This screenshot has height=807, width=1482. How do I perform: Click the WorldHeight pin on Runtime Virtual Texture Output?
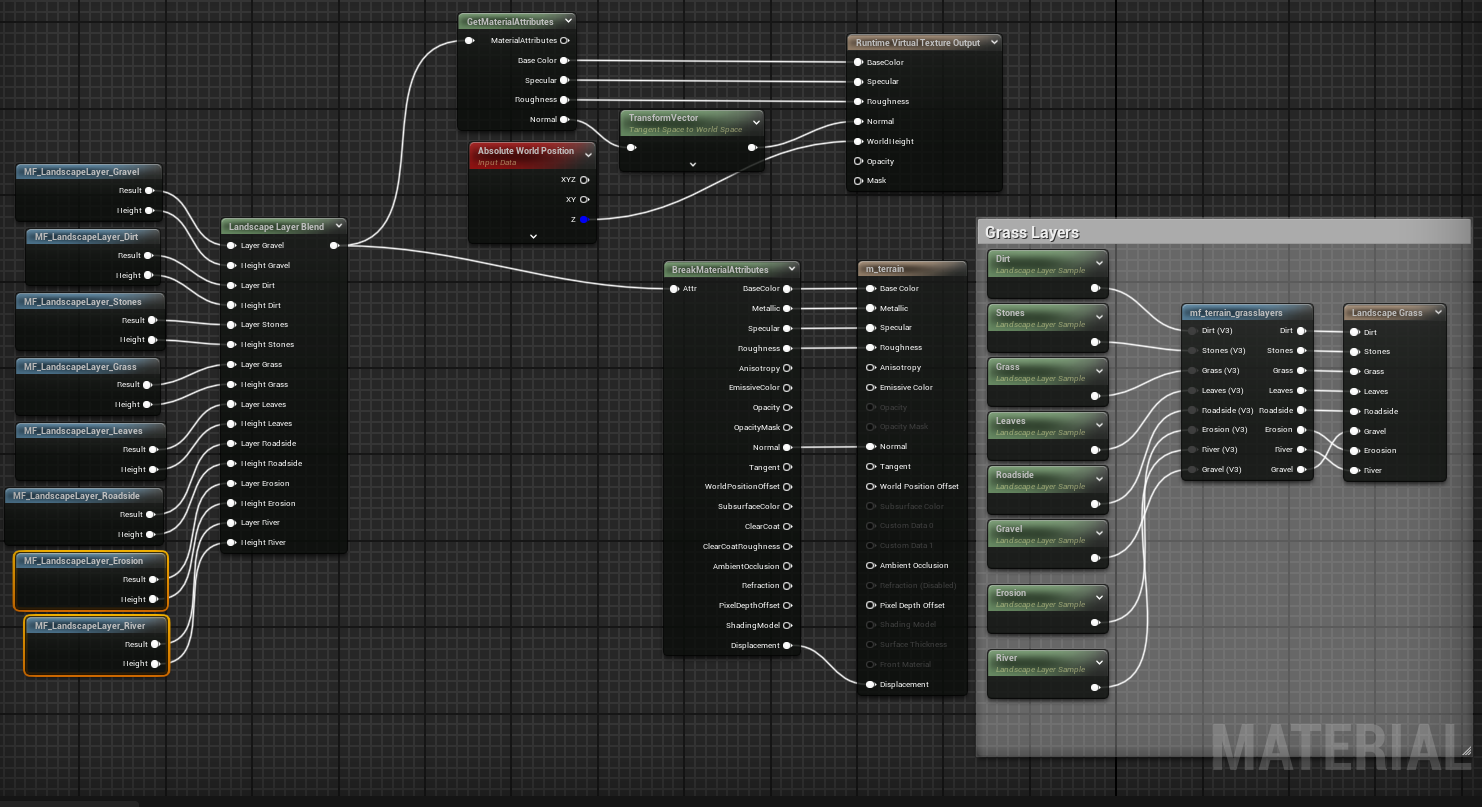coord(858,141)
